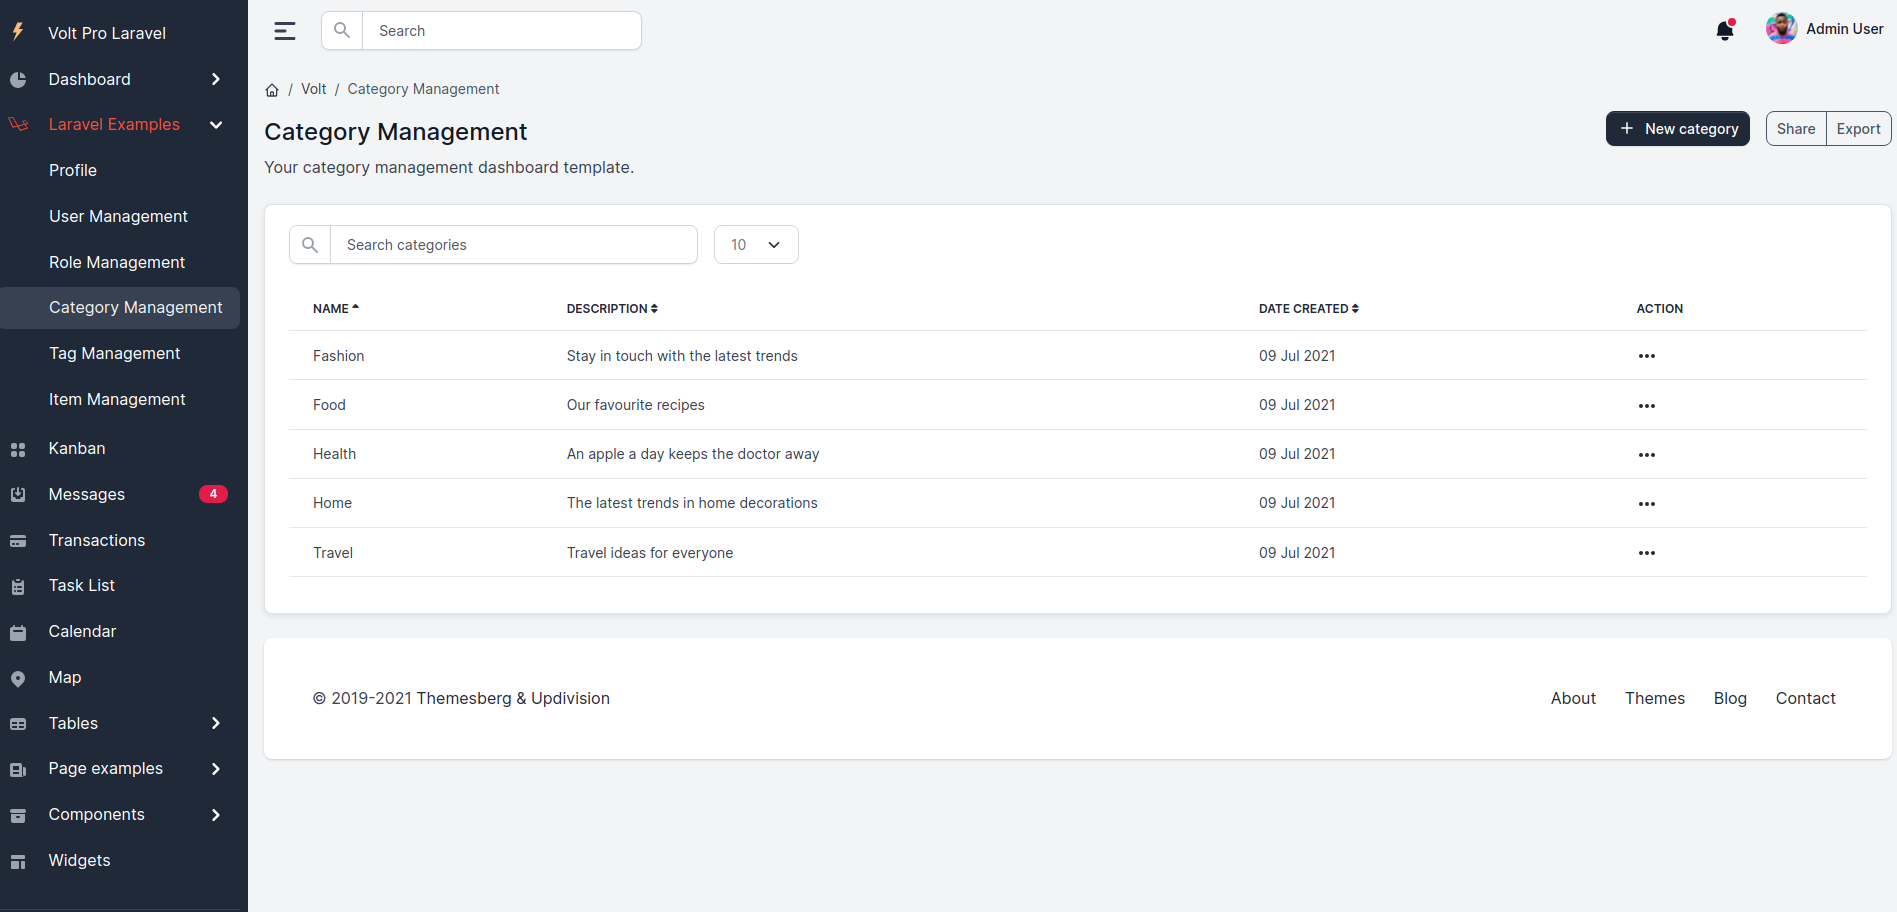Expand the Tables sidebar section

[215, 723]
